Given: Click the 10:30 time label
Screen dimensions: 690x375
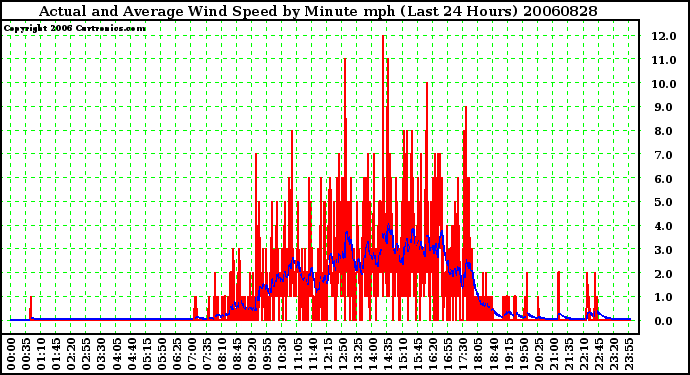Looking at the screenshot, I should 282,354.
